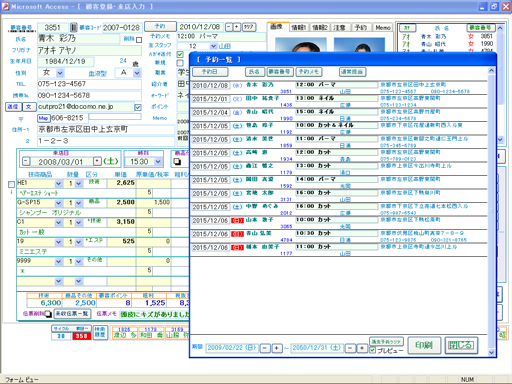Image resolution: width=512 pixels, height=384 pixels.
Task: Open the Map button next to postal code
Action: (x=43, y=118)
